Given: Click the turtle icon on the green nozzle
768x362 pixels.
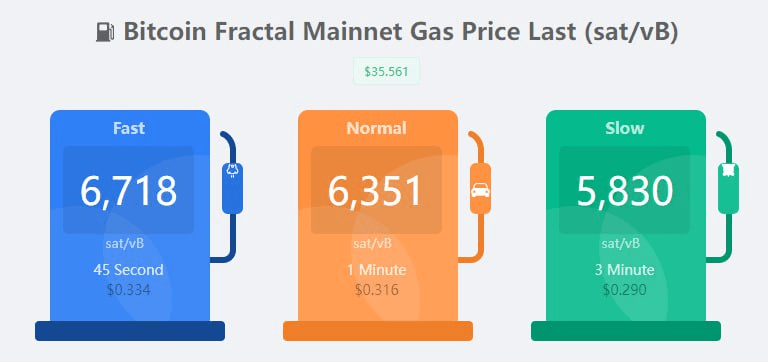Looking at the screenshot, I should pyautogui.click(x=728, y=171).
